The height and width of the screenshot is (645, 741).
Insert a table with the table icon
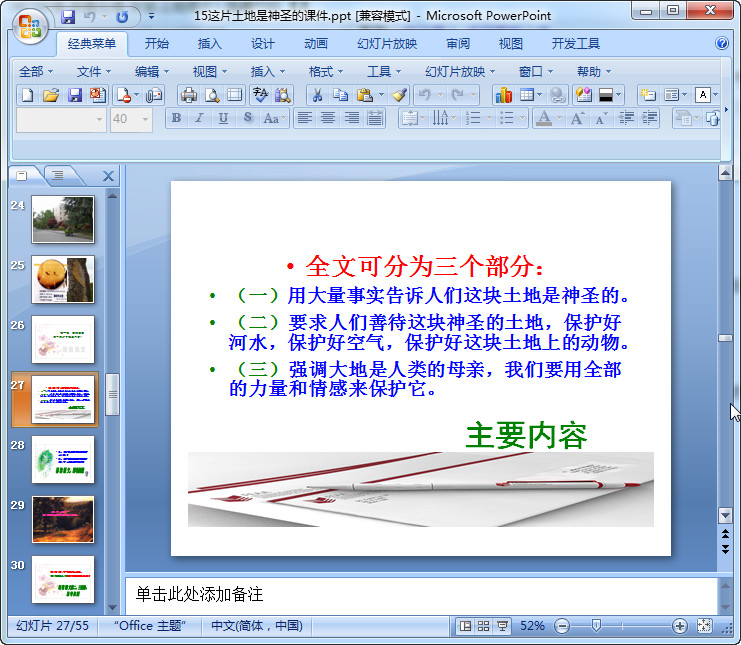tap(526, 95)
